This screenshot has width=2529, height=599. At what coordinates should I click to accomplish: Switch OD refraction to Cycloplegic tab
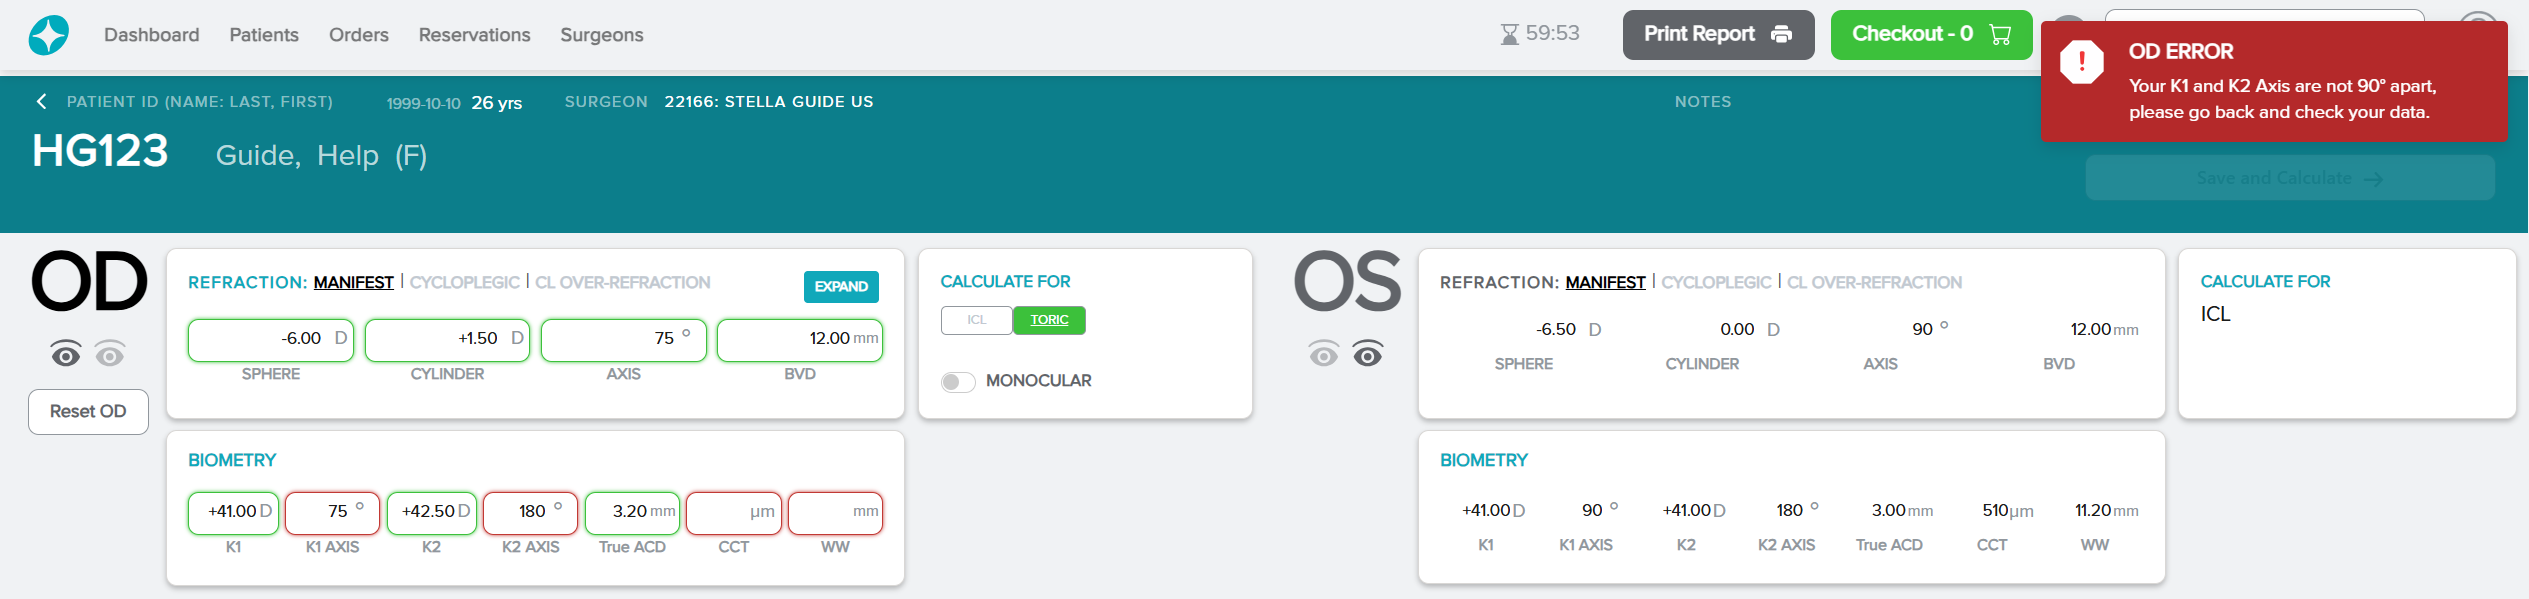pyautogui.click(x=464, y=283)
